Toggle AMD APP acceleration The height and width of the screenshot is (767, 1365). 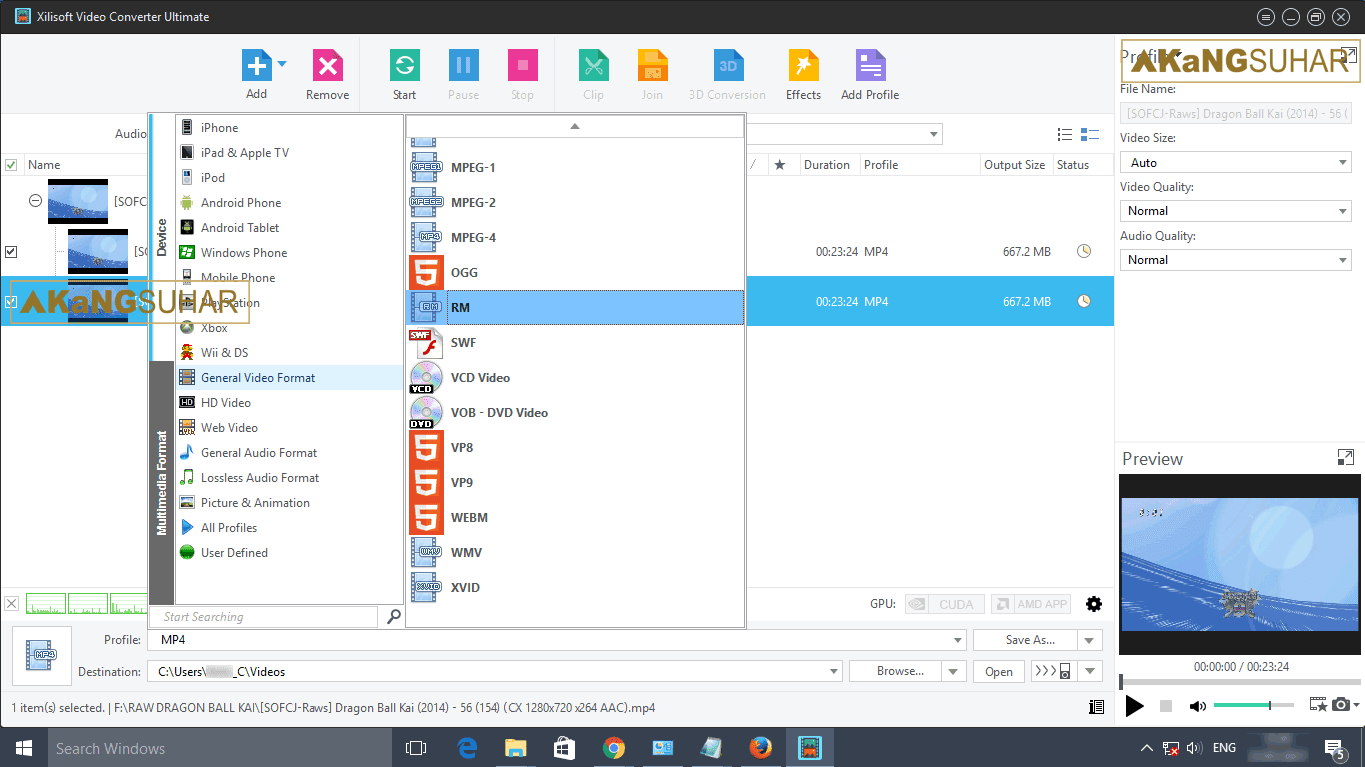1030,604
